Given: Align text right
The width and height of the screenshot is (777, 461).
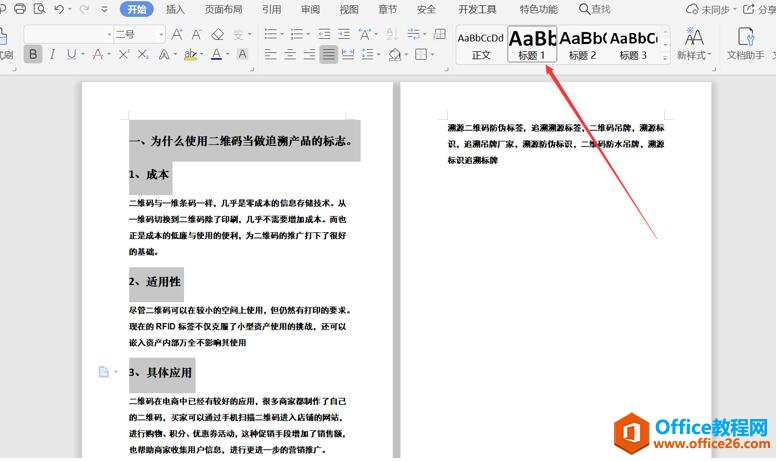Looking at the screenshot, I should pyautogui.click(x=309, y=54).
